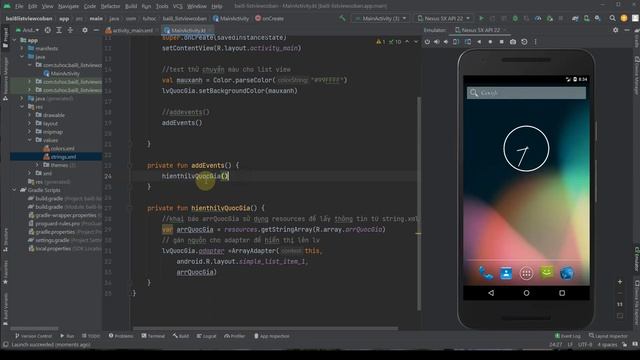The image size is (640, 360).
Task: Expand the layout folder
Action: tap(30, 123)
